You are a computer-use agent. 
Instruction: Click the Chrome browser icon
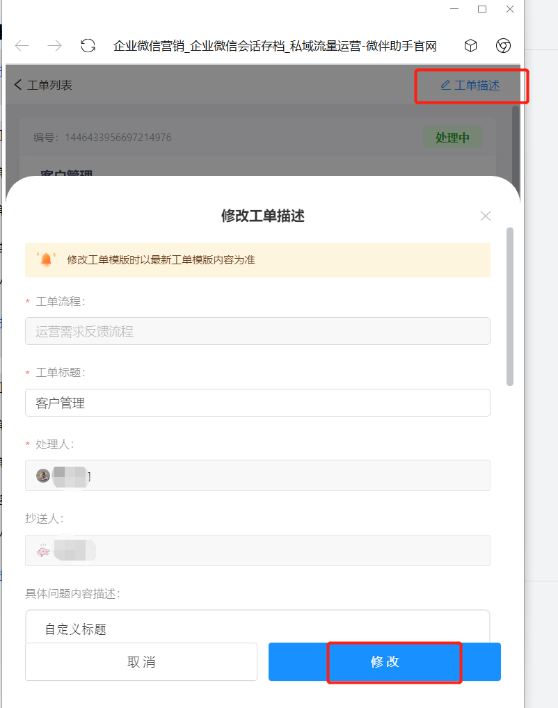[x=503, y=45]
